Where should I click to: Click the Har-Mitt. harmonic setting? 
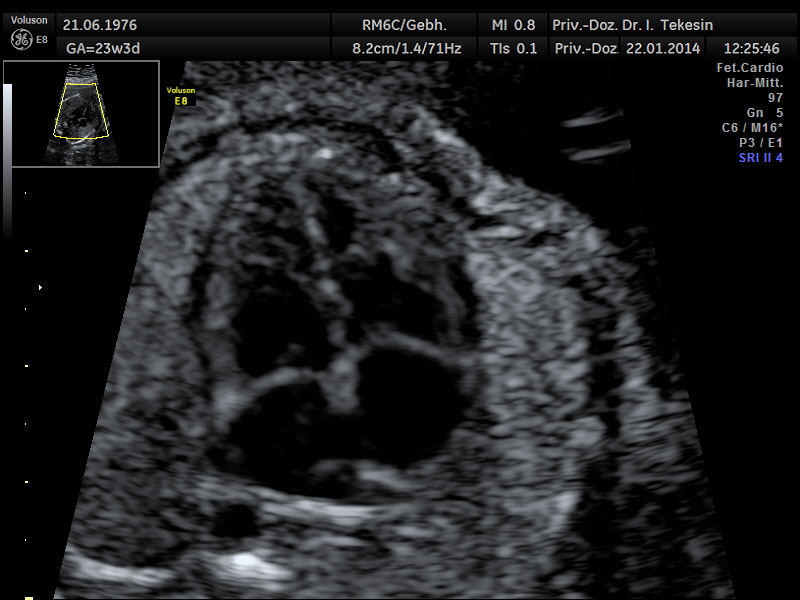[754, 83]
